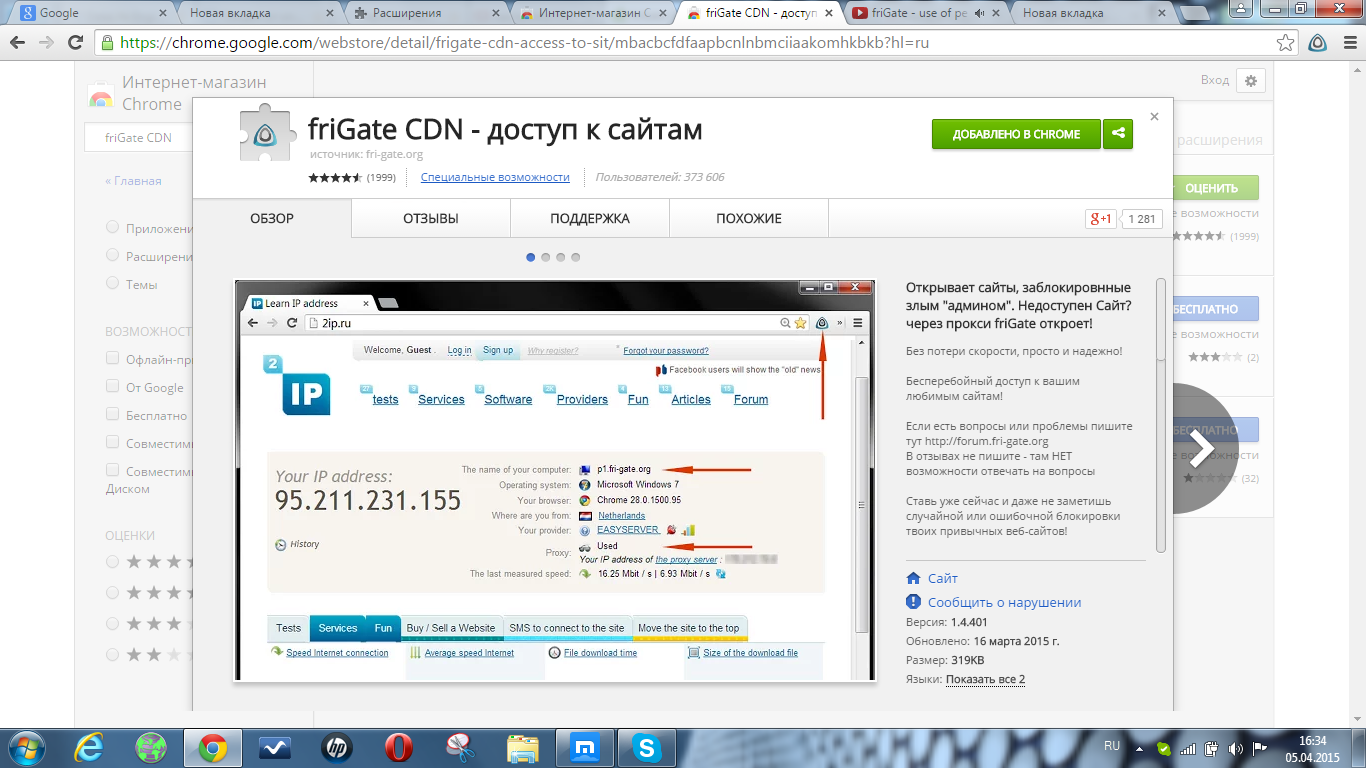Select the fourth screenshot carousel dot
The height and width of the screenshot is (768, 1366).
click(576, 257)
